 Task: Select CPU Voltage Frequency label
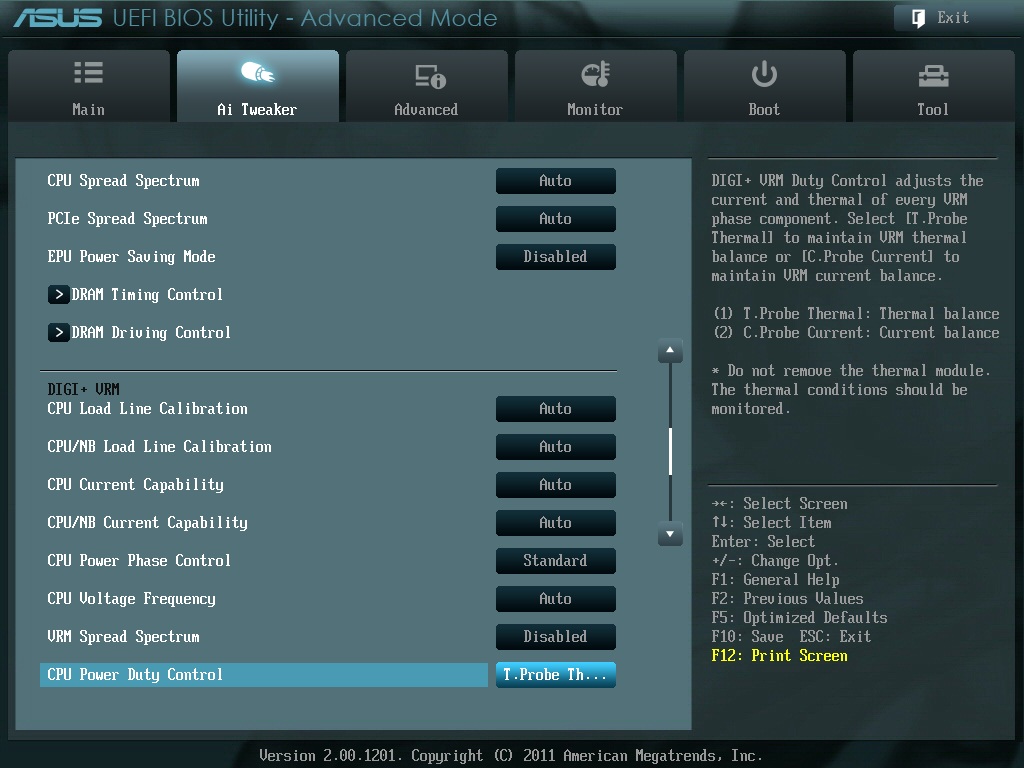(x=131, y=599)
